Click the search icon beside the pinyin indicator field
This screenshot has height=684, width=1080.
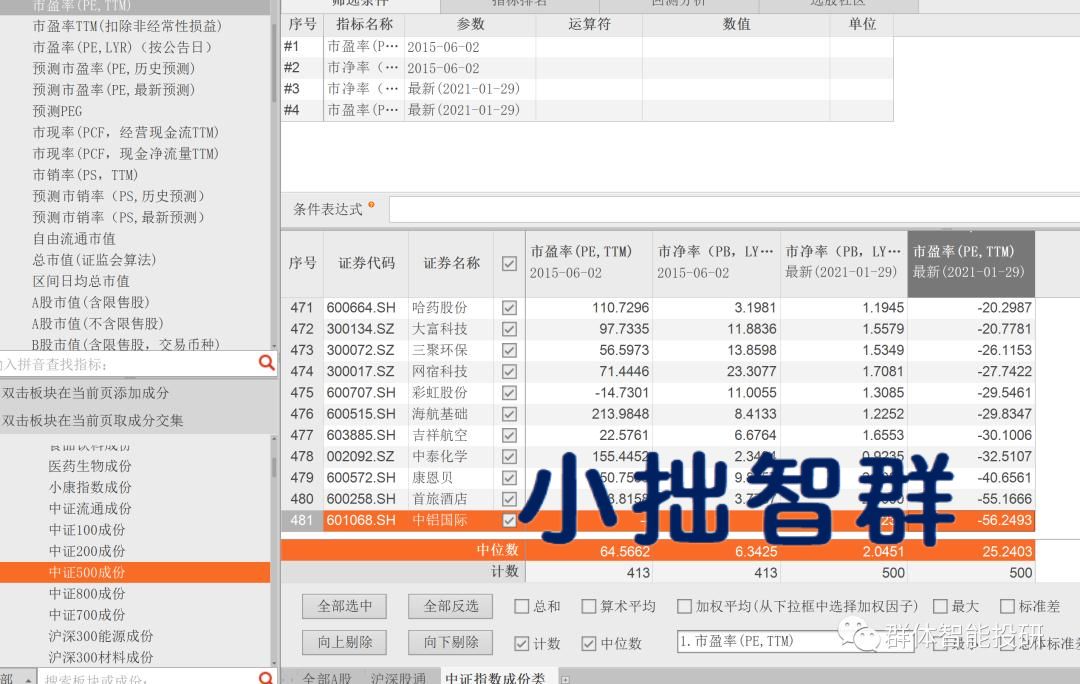pyautogui.click(x=267, y=363)
